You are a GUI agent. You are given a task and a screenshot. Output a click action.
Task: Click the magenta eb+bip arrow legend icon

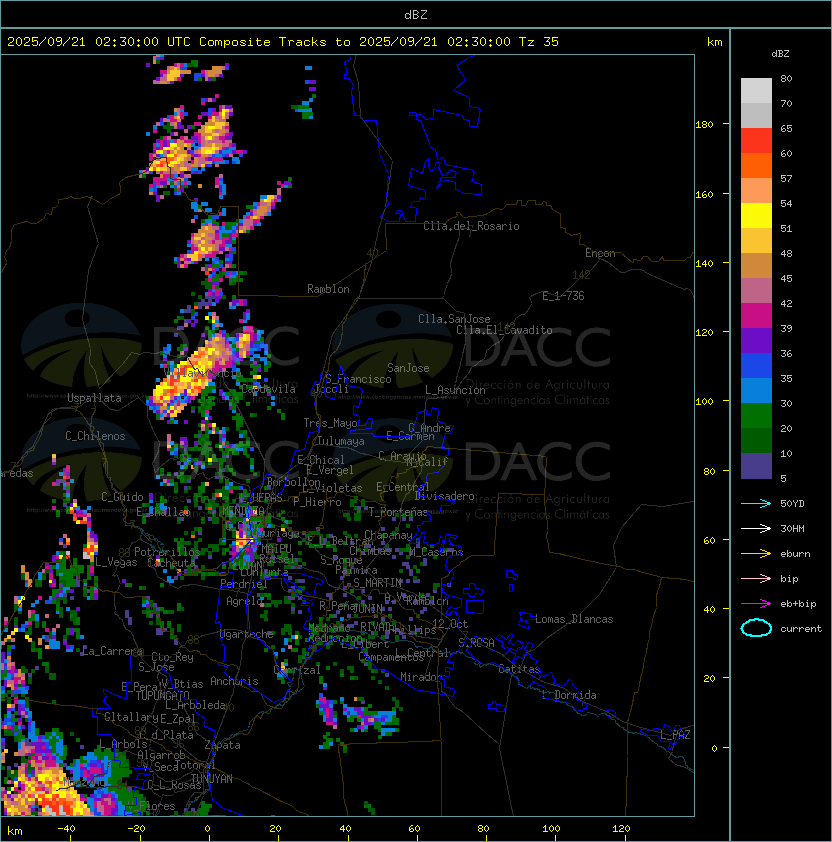(x=756, y=604)
